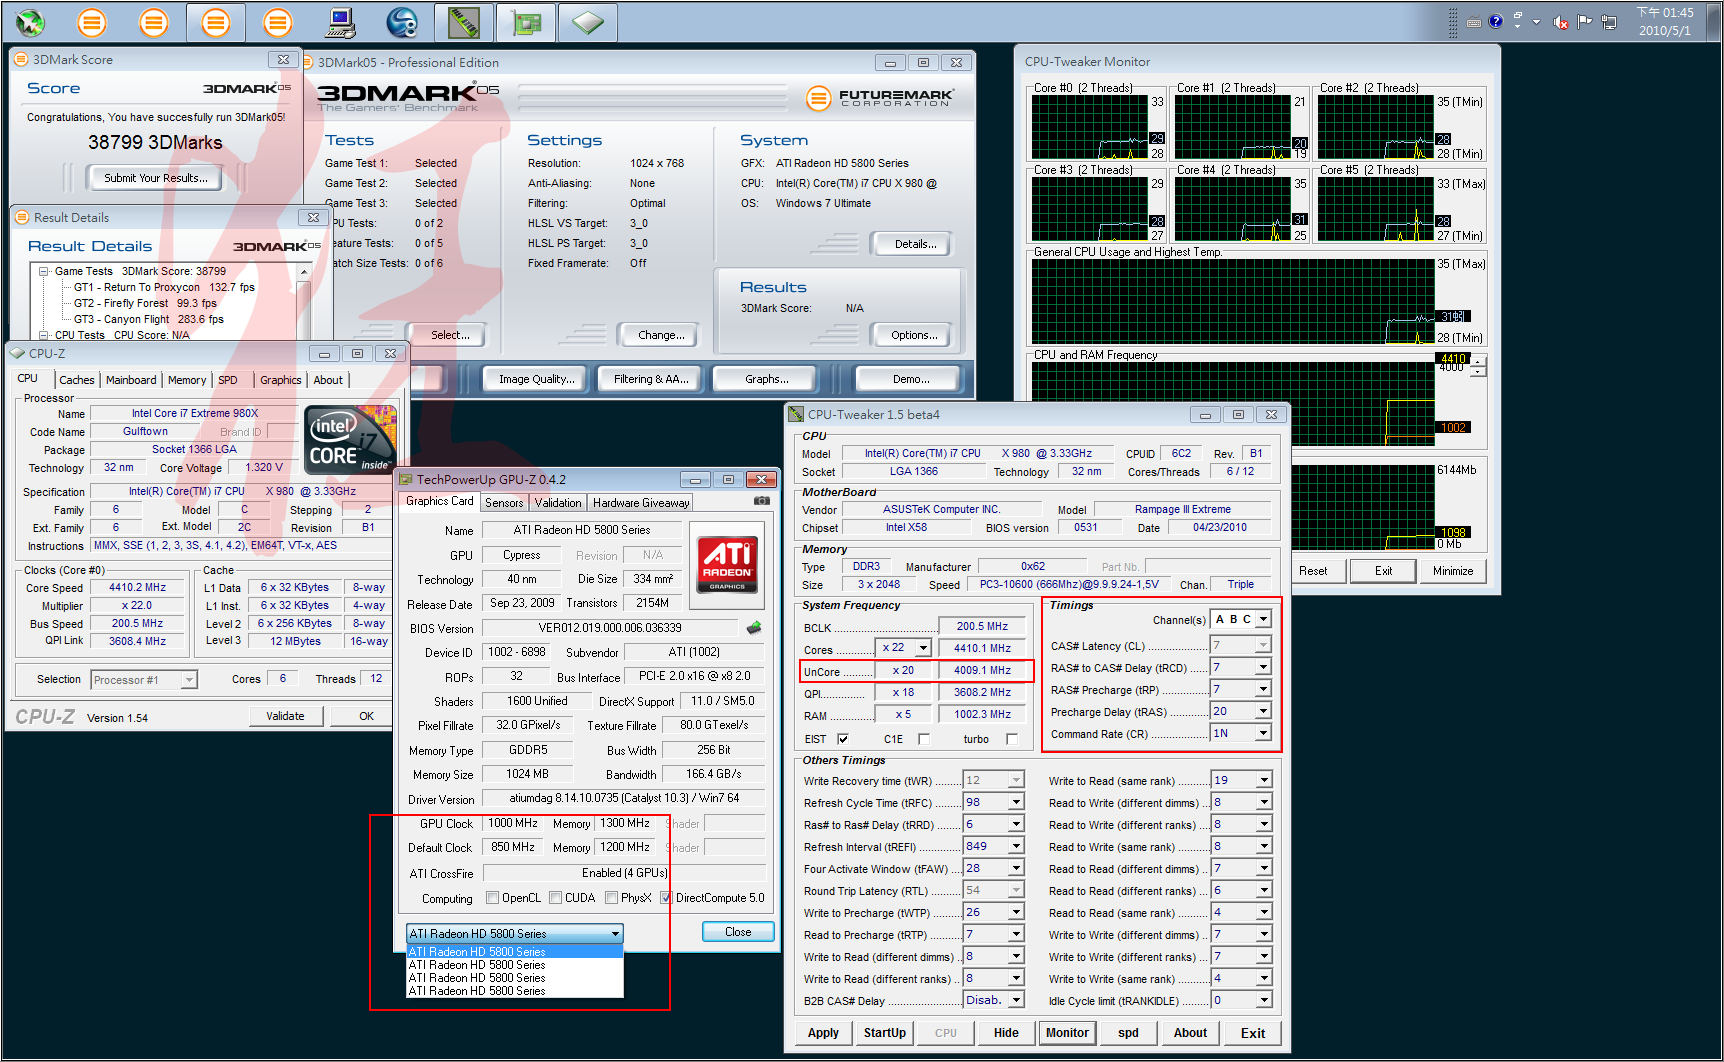Click the muted speaker volume tray icon
This screenshot has height=1062, width=1724.
click(1559, 22)
